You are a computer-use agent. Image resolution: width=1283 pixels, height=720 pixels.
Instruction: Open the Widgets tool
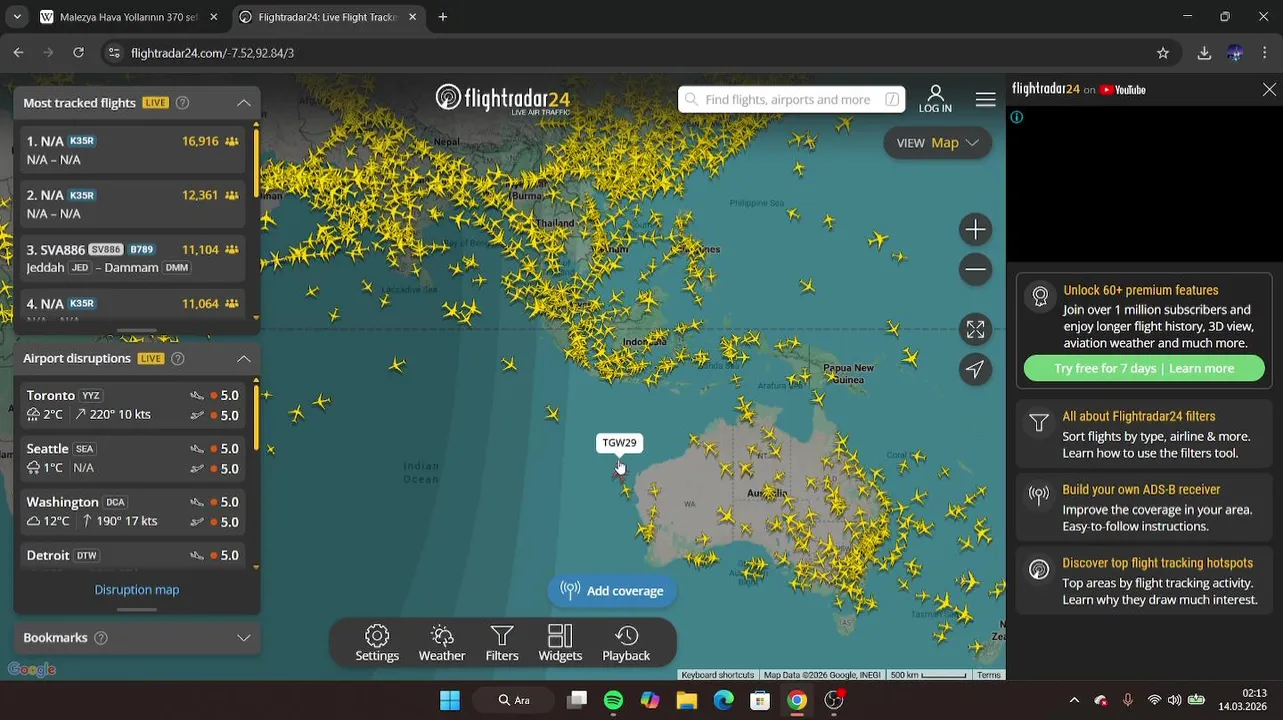(x=560, y=643)
